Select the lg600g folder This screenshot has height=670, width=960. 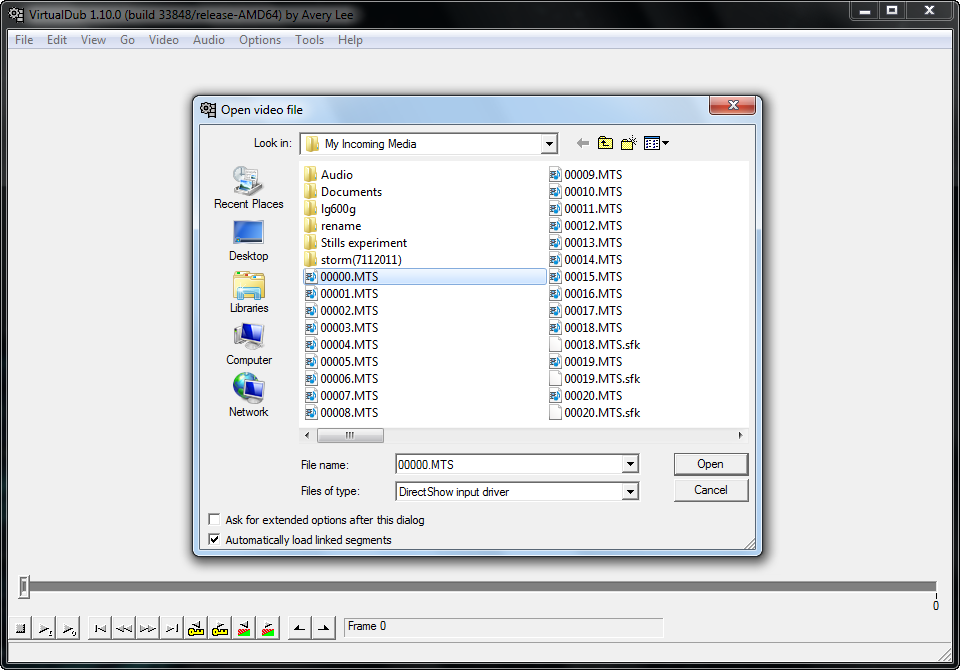click(331, 209)
